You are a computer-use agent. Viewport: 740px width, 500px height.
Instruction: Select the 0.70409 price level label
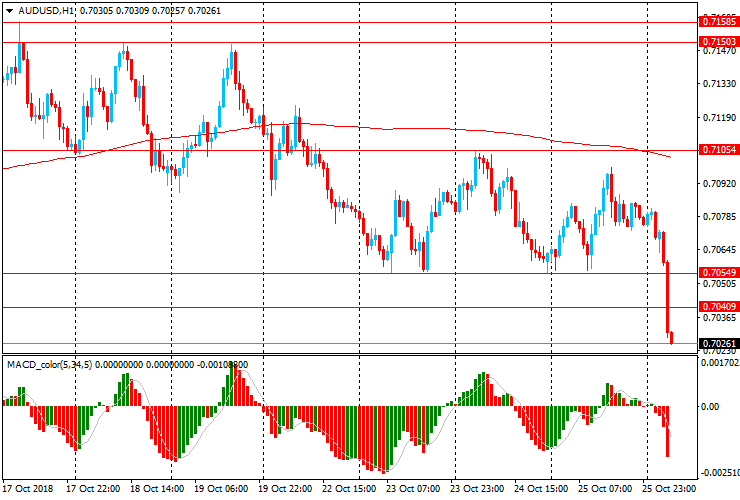719,306
